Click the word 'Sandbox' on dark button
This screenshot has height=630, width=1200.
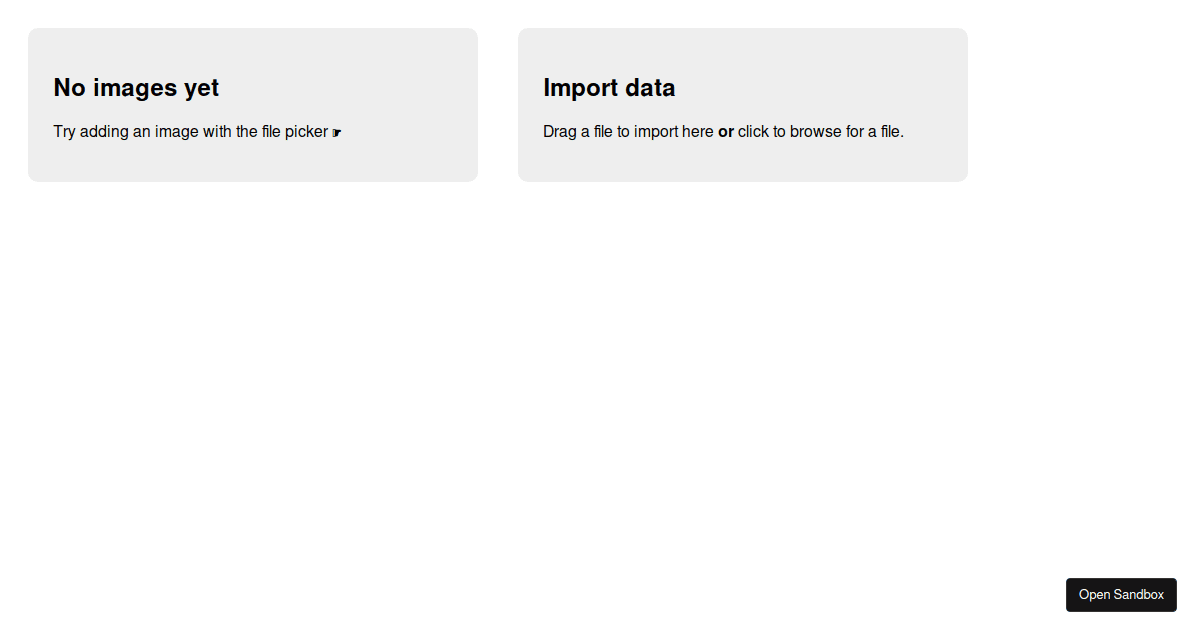tap(1140, 595)
